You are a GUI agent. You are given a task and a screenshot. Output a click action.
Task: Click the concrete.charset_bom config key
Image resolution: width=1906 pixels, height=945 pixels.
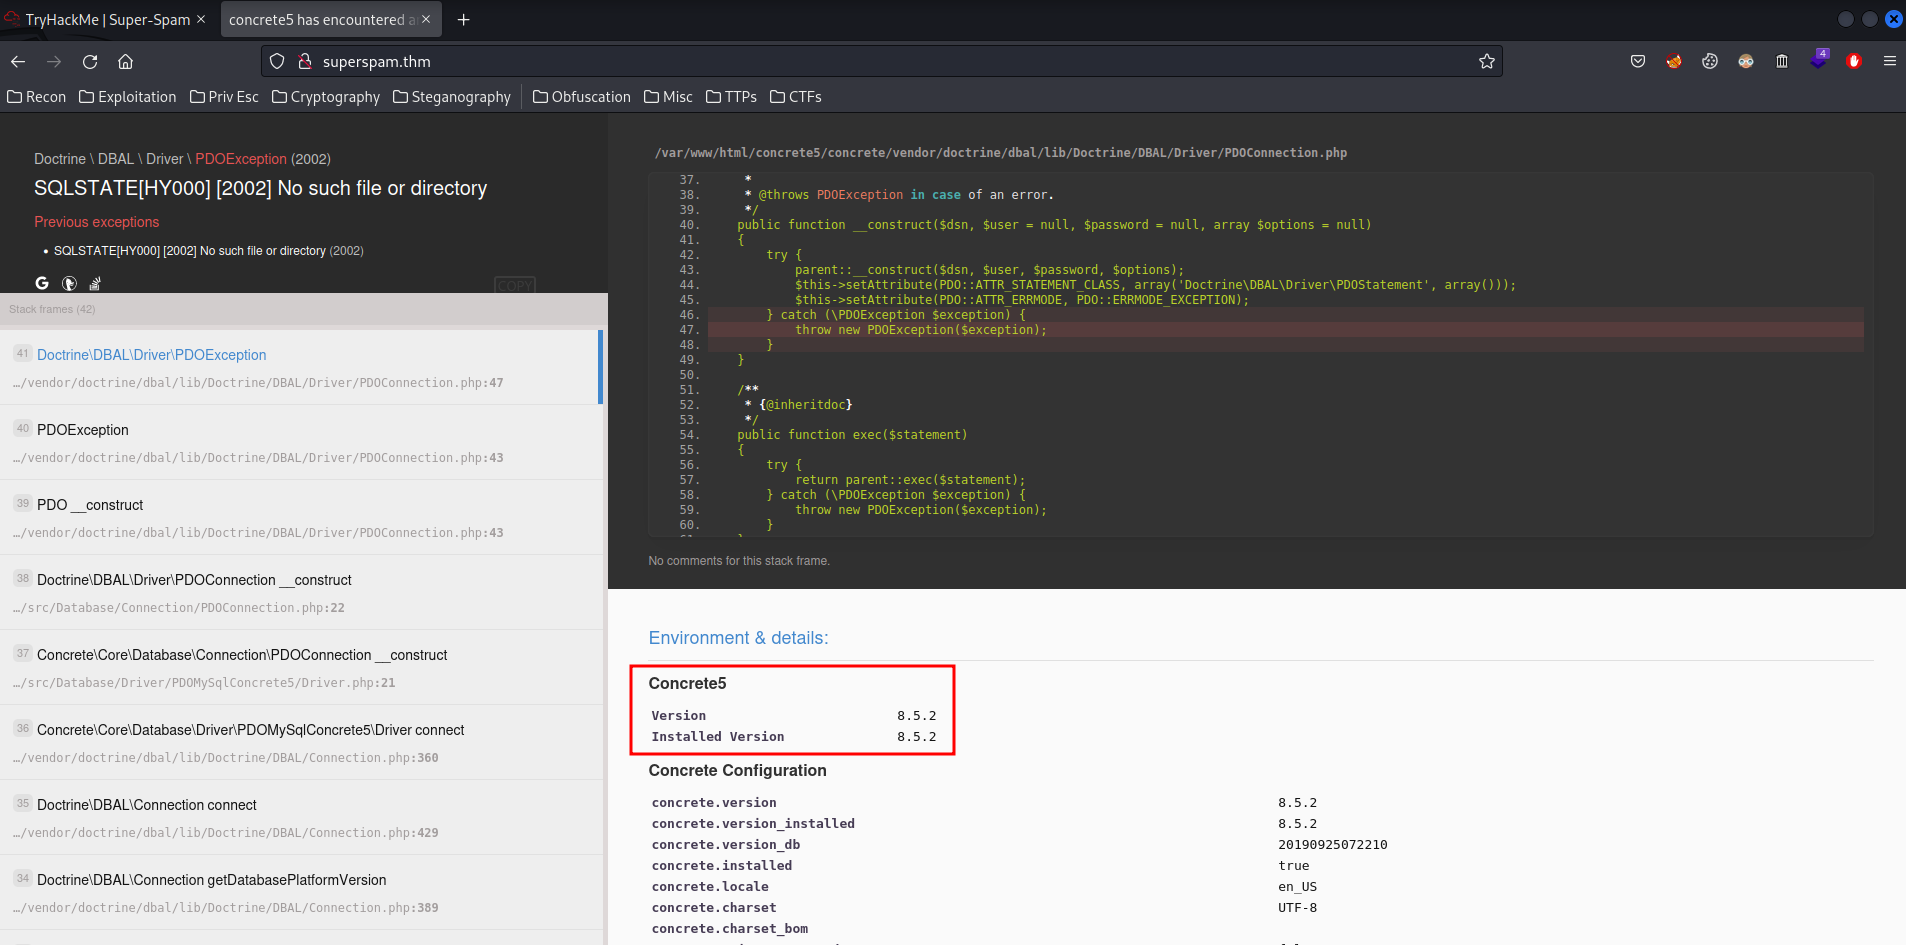point(730,929)
